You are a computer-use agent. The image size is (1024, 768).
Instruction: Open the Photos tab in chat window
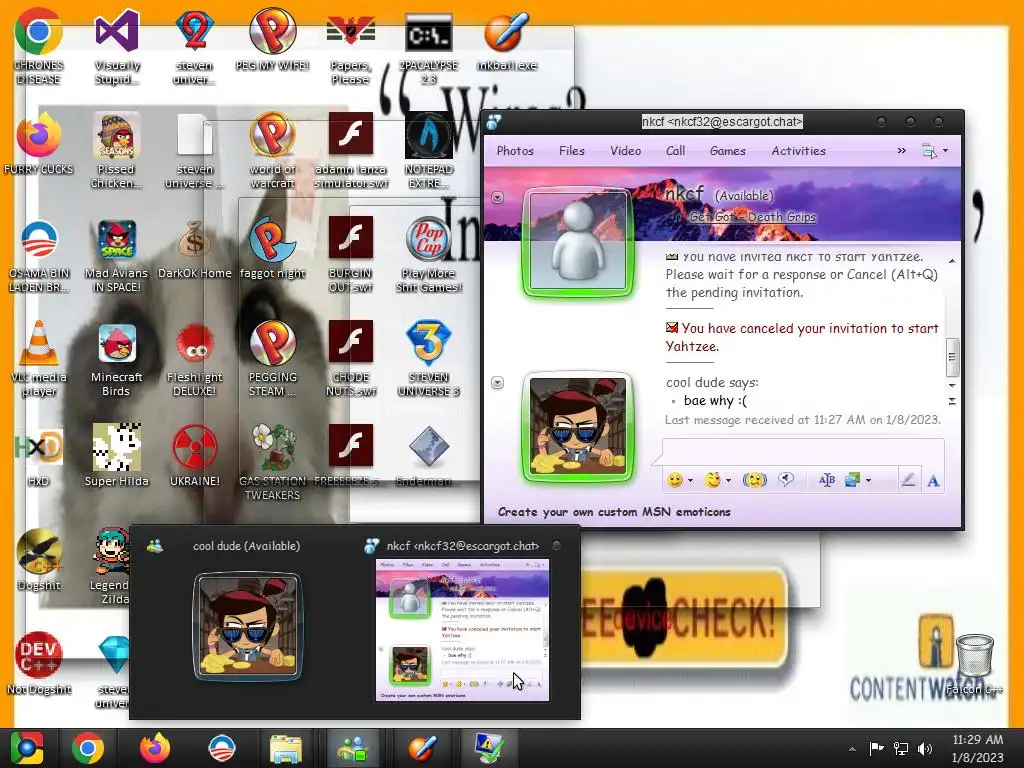[x=515, y=151]
